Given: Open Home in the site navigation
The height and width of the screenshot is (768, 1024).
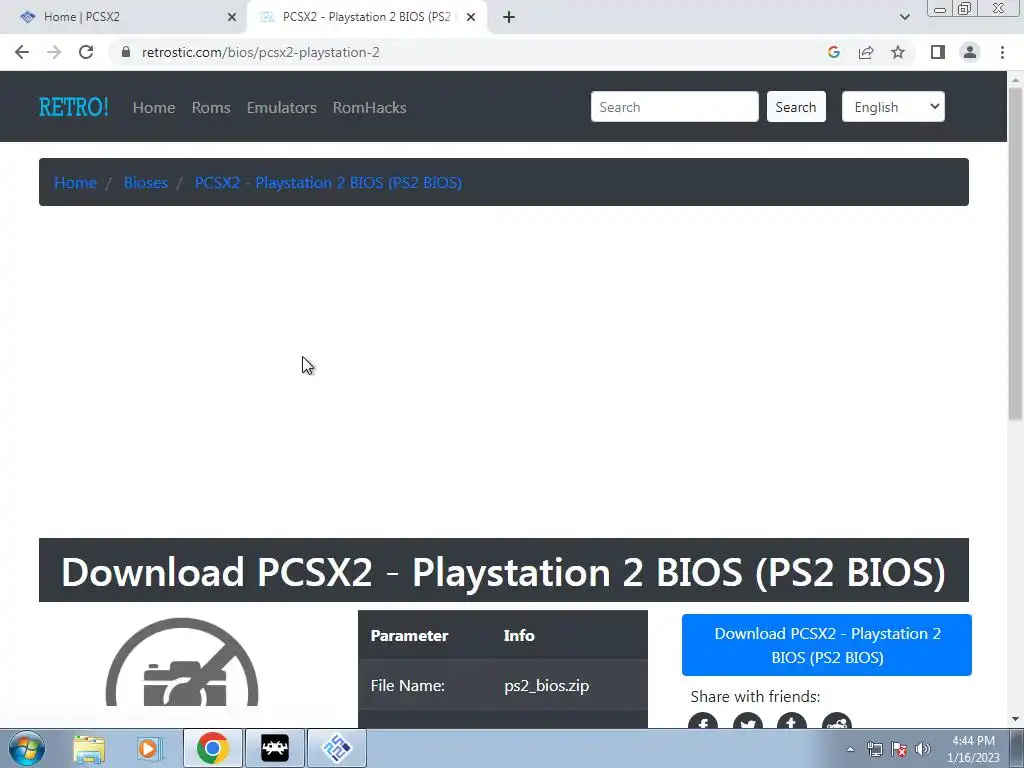Looking at the screenshot, I should click(153, 107).
